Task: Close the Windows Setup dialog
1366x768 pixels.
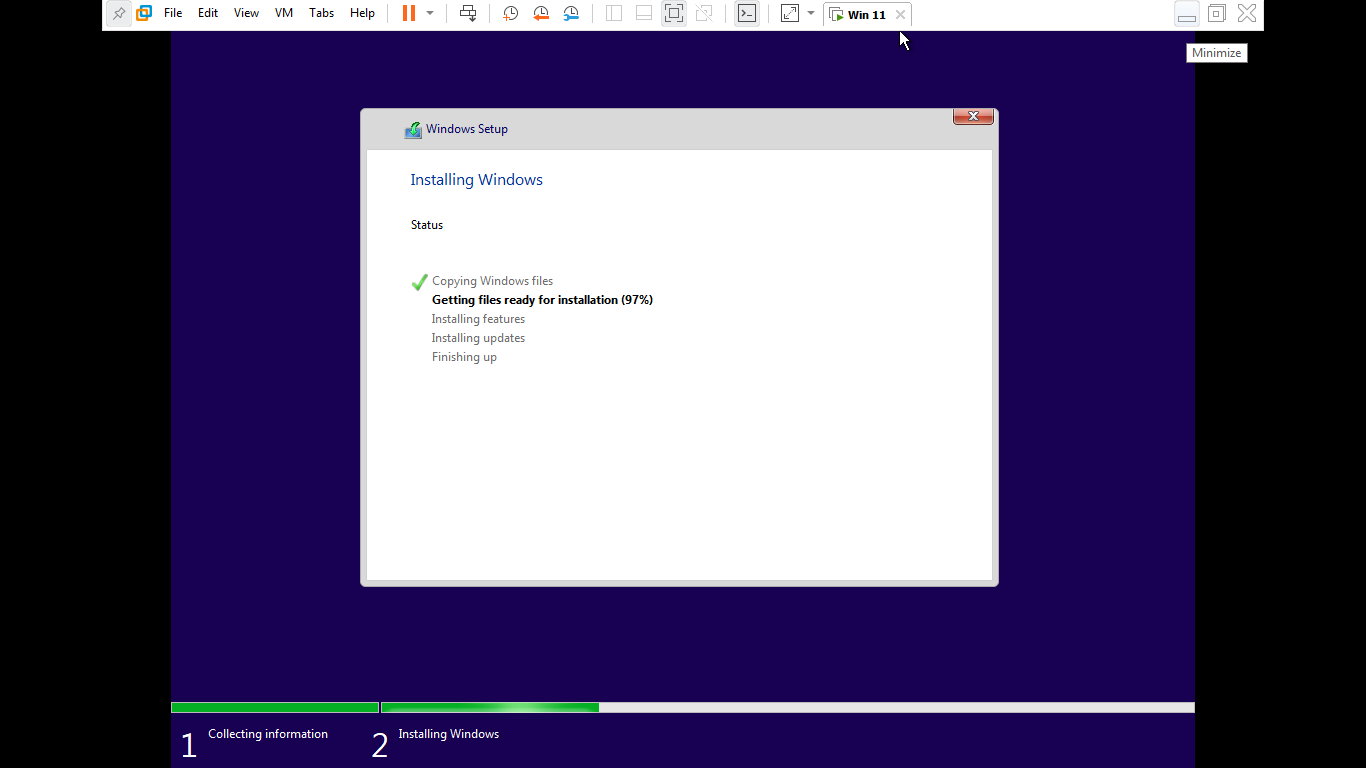Action: coord(973,116)
